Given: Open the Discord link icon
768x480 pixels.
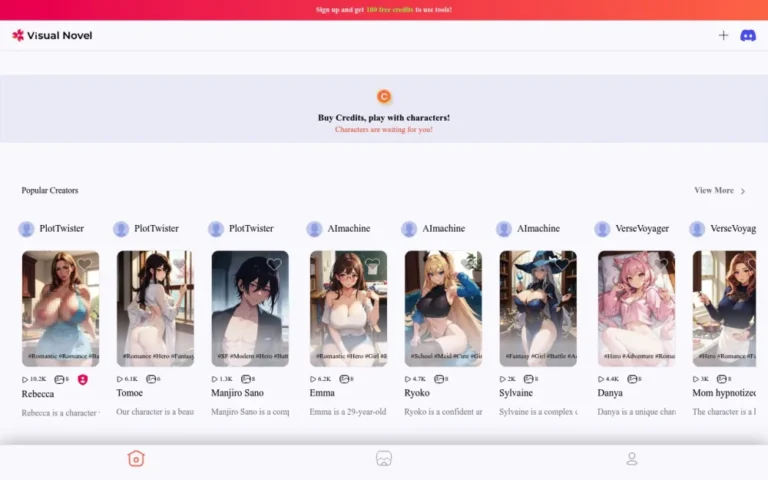Looking at the screenshot, I should click(747, 35).
